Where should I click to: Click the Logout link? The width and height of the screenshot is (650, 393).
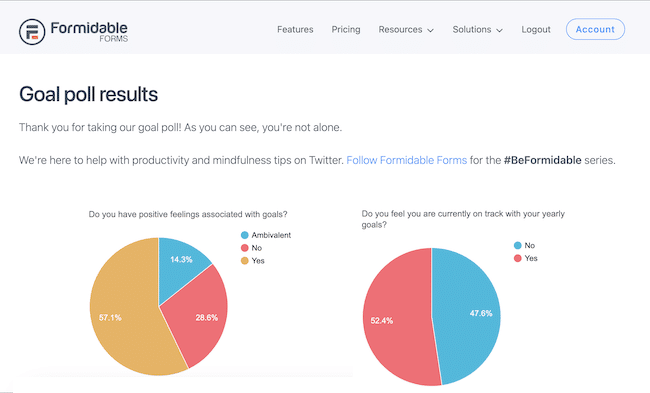[536, 29]
